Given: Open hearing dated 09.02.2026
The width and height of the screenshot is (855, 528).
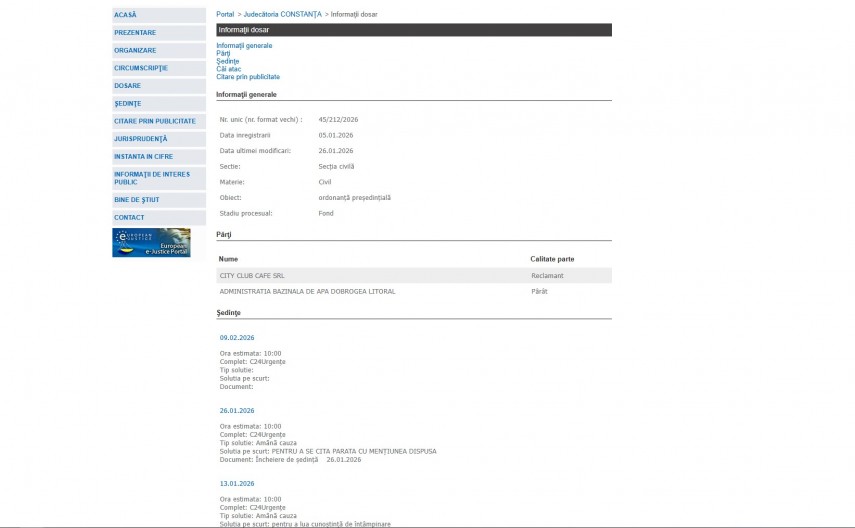Looking at the screenshot, I should (x=237, y=338).
